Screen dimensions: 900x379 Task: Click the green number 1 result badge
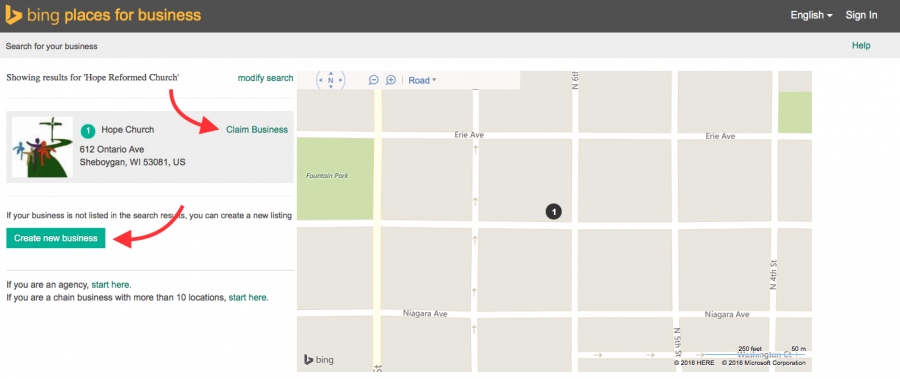[87, 132]
